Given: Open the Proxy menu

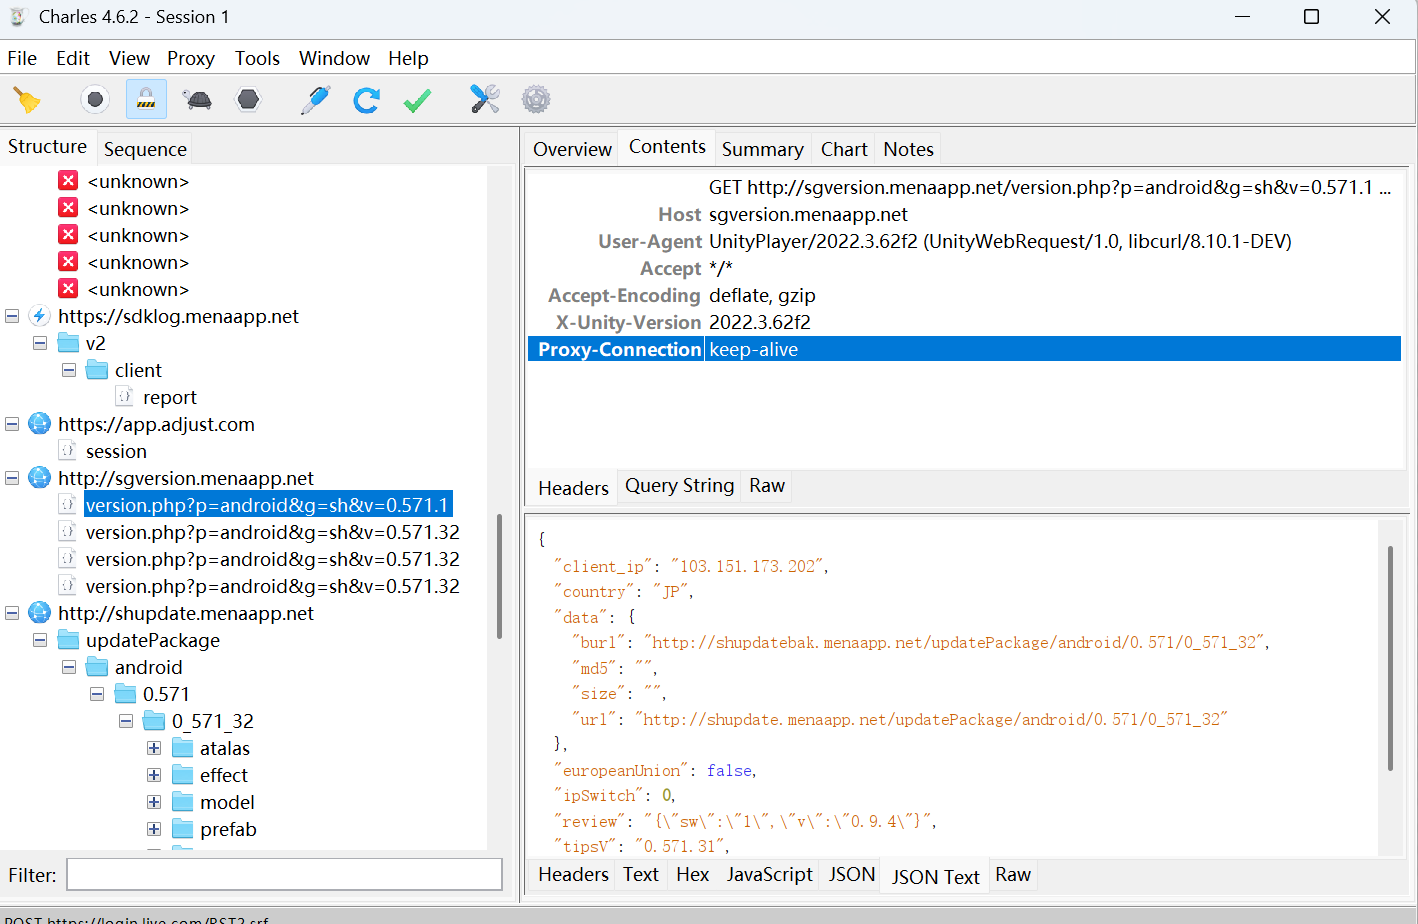Looking at the screenshot, I should tap(190, 58).
